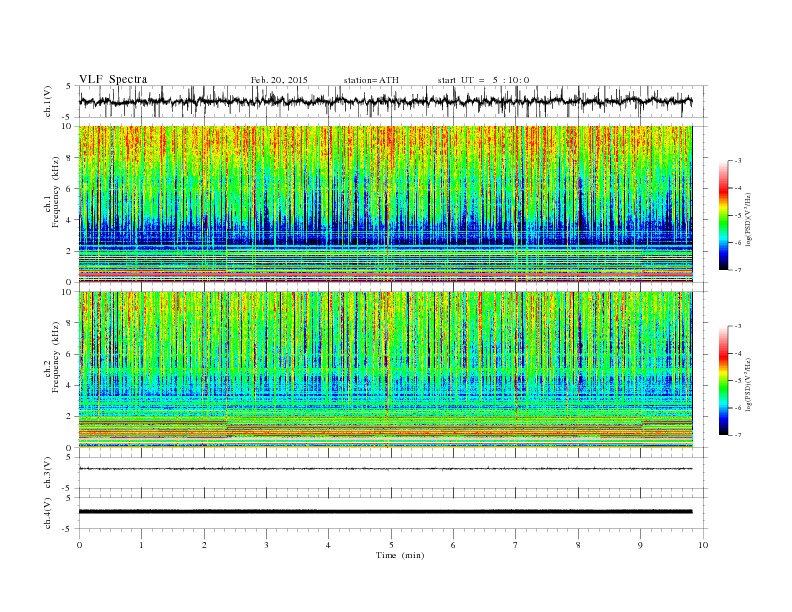792x612 pixels.
Task: Click time axis tick label "5"
Action: point(391,545)
